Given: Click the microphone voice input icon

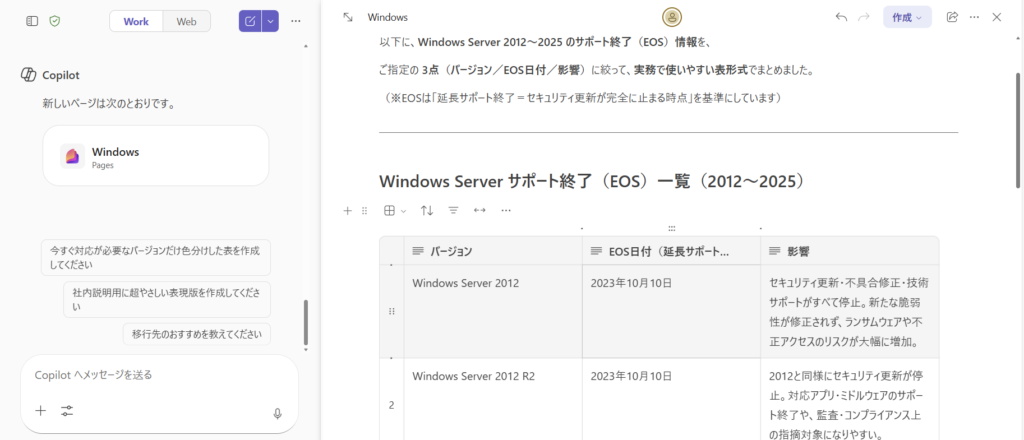Looking at the screenshot, I should point(277,412).
